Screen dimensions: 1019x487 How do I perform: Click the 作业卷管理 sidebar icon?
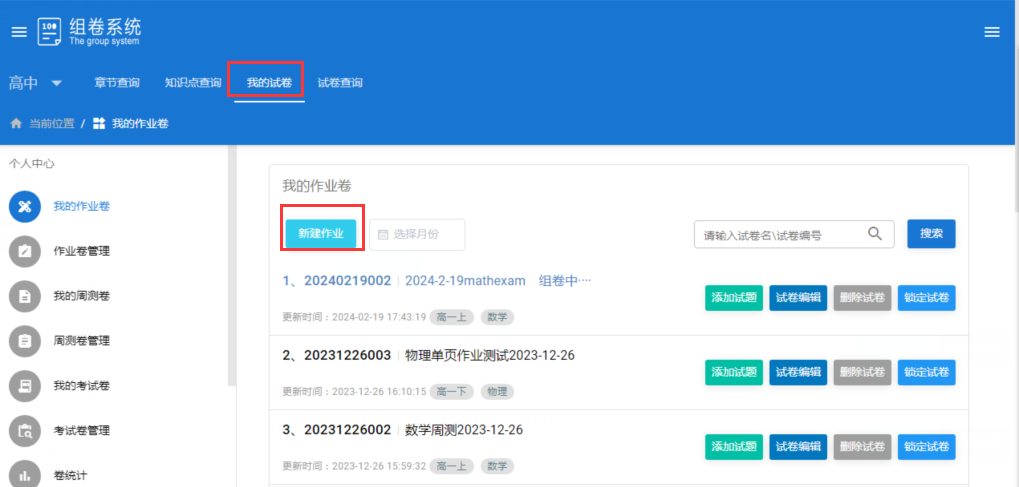[x=25, y=251]
